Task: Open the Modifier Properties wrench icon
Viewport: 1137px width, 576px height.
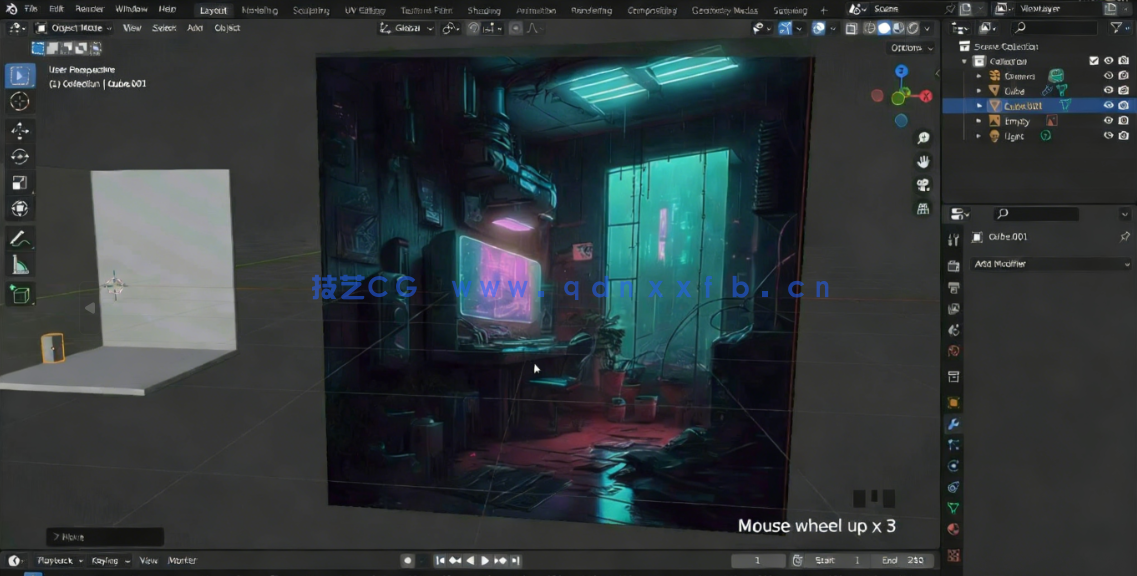Action: click(x=953, y=424)
